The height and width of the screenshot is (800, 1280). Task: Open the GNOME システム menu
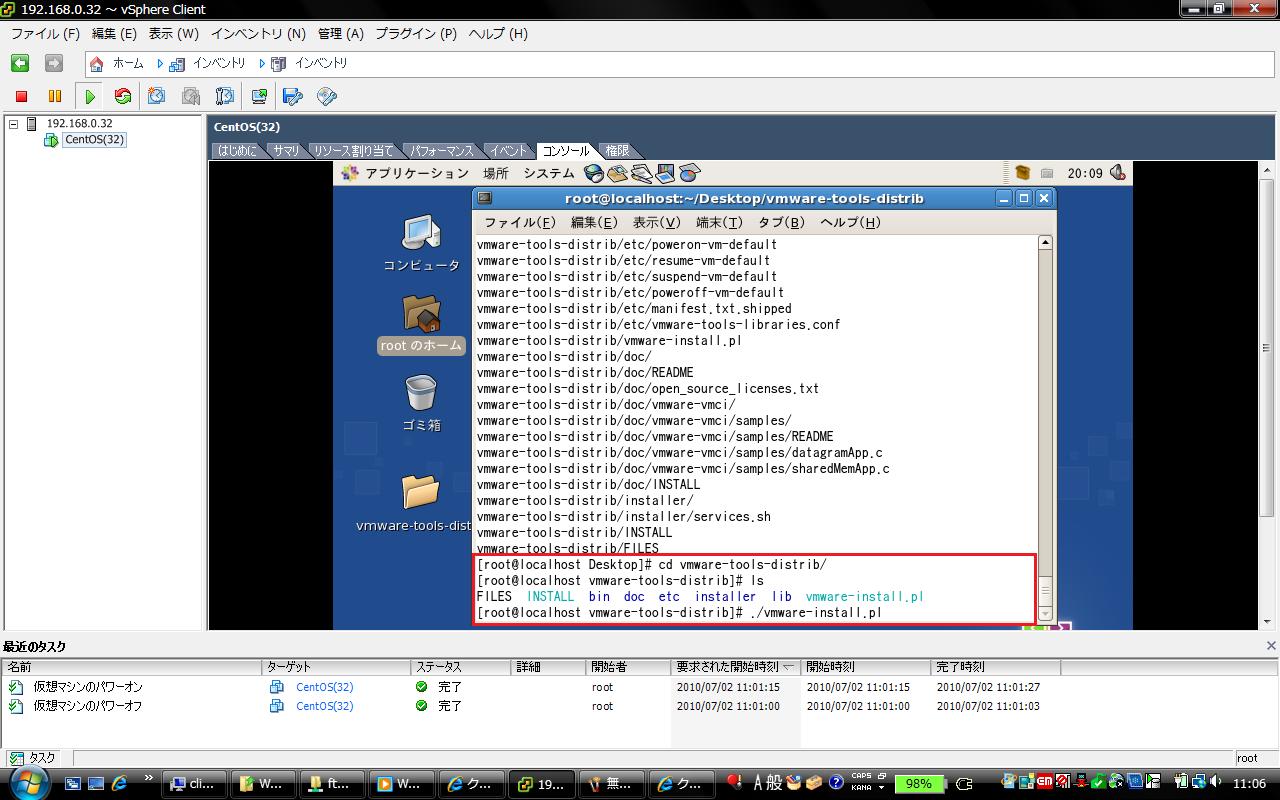click(549, 173)
